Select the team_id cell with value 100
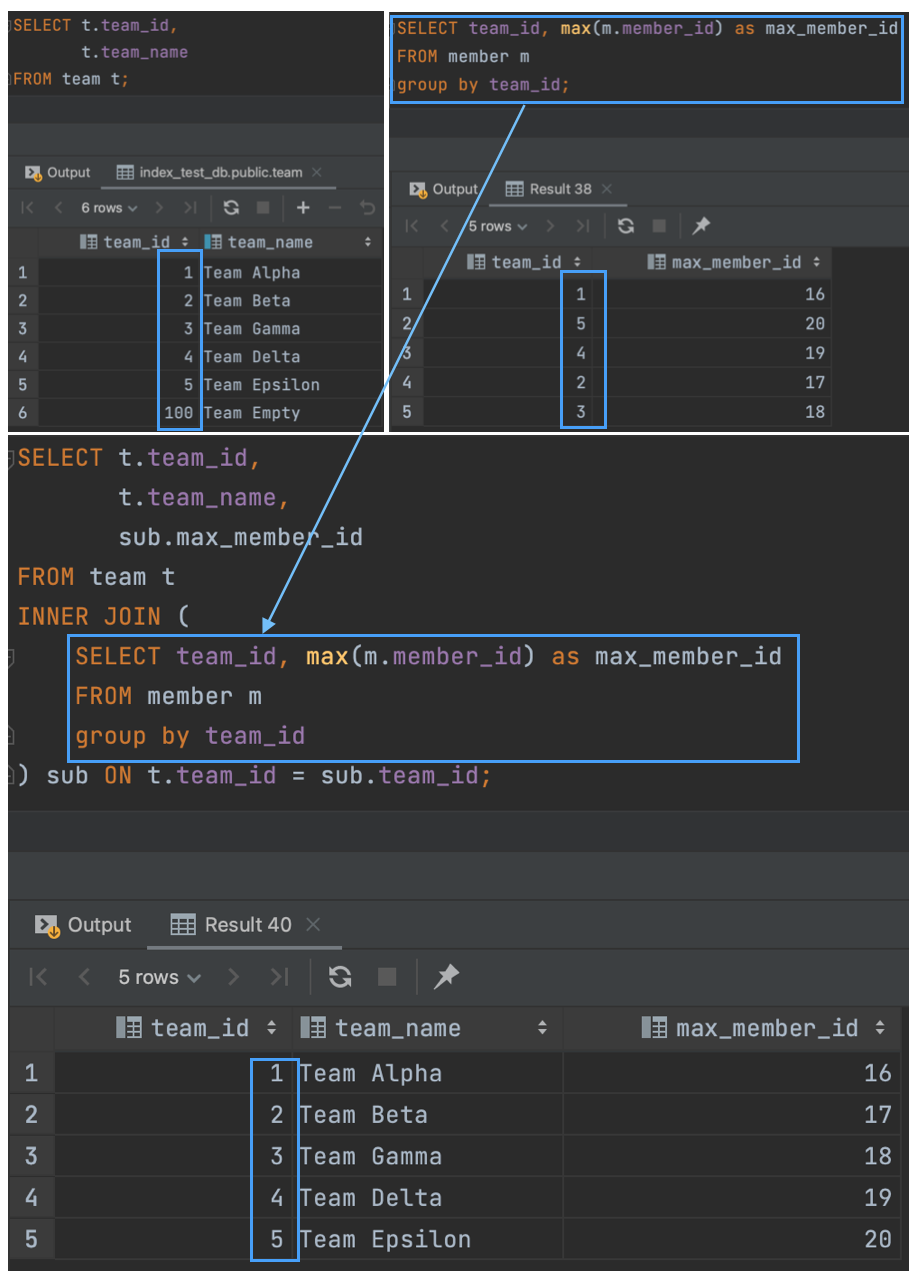920x1284 pixels. click(x=119, y=412)
